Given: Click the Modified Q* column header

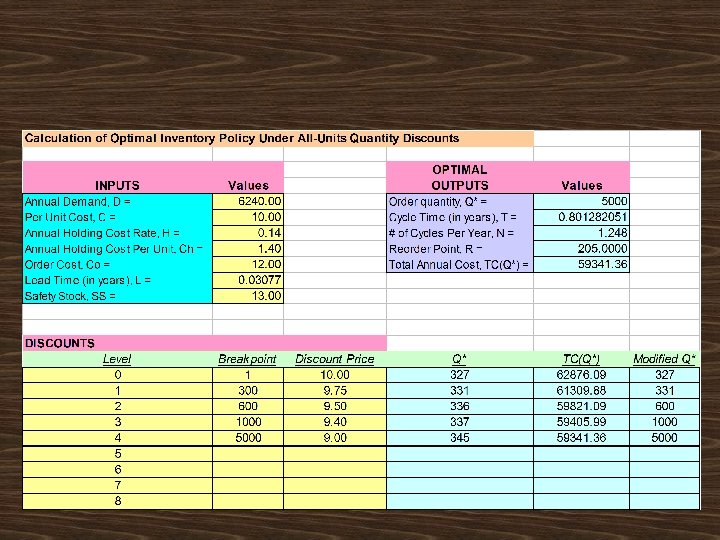Looking at the screenshot, I should (x=664, y=359).
